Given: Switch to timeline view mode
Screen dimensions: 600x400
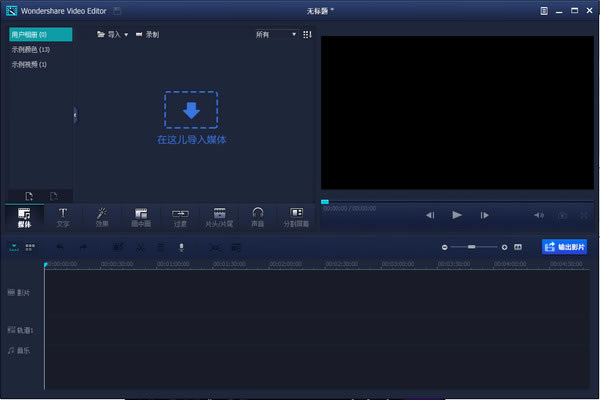Looking at the screenshot, I should pos(14,247).
